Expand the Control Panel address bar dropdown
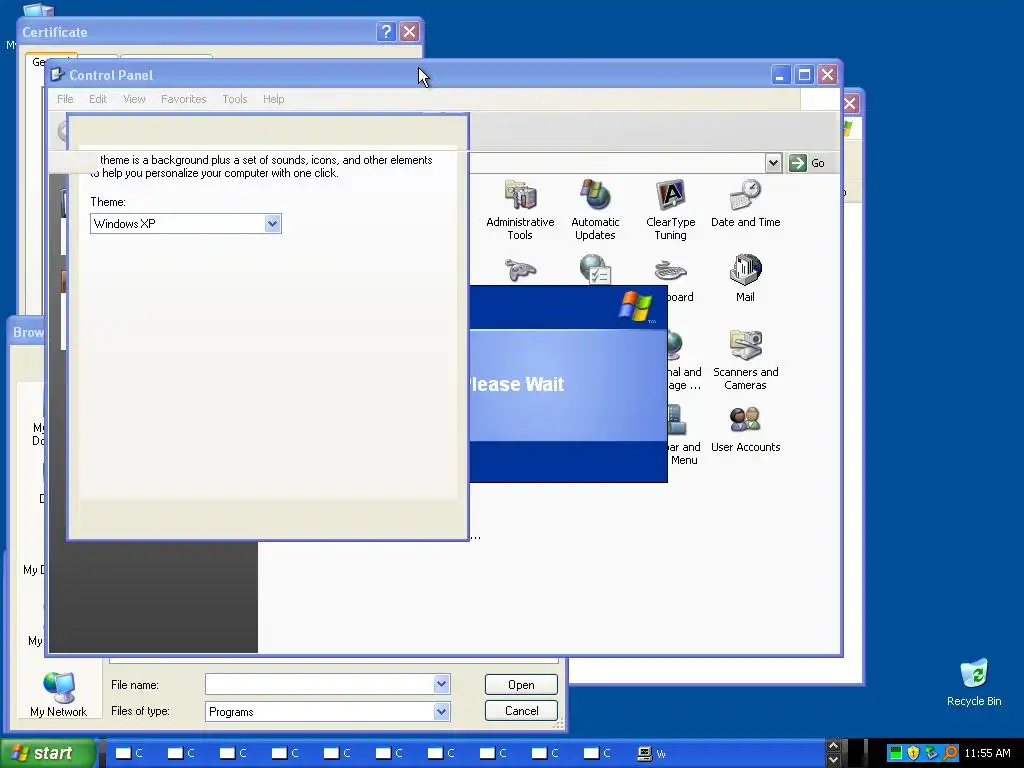The height and width of the screenshot is (768, 1024). (773, 163)
